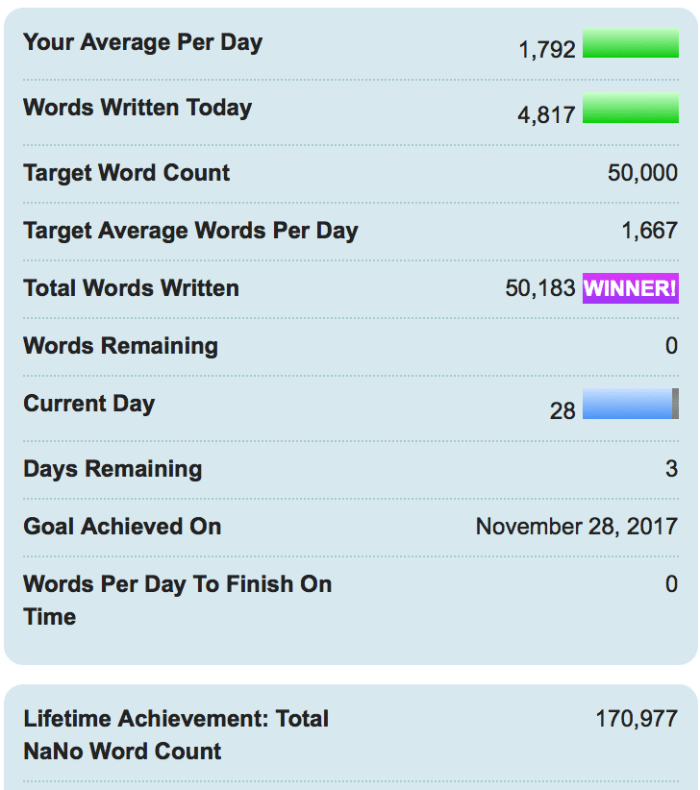700x790 pixels.
Task: Click the Total Words Written label
Action: tap(131, 288)
